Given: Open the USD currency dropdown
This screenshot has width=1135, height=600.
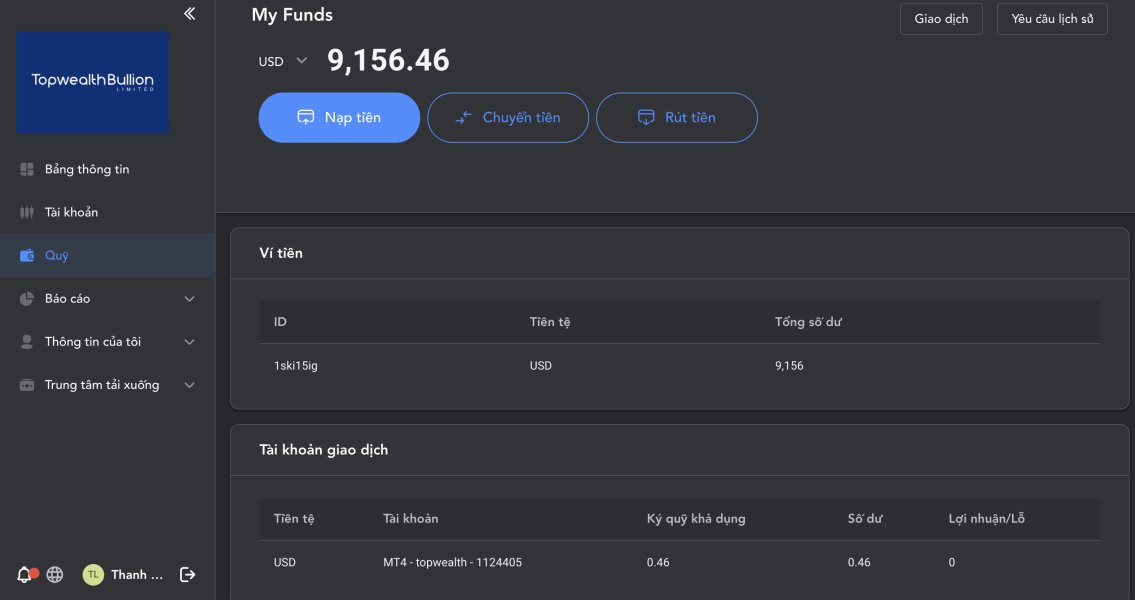Looking at the screenshot, I should (283, 61).
